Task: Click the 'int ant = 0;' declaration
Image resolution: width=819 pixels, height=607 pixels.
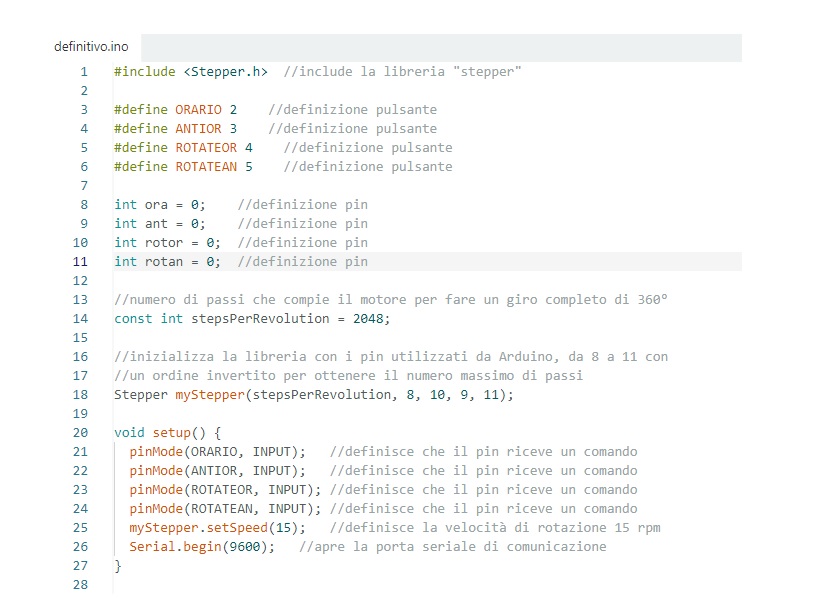Action: [x=160, y=224]
